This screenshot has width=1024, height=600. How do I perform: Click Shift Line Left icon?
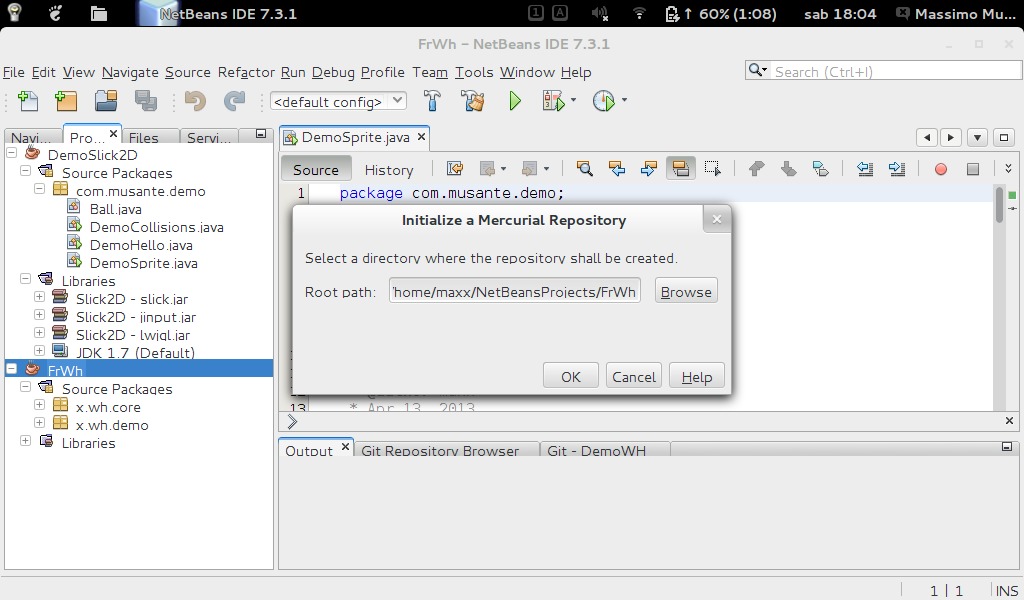(x=865, y=169)
